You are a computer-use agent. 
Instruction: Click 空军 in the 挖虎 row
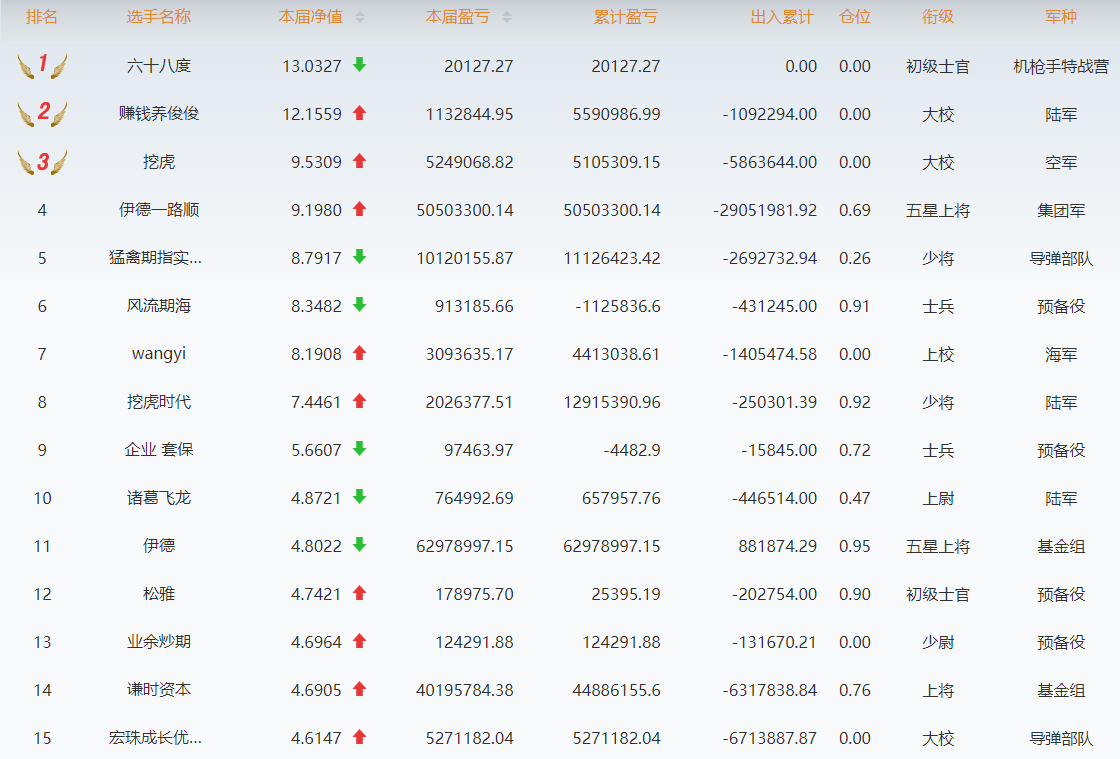point(1061,162)
